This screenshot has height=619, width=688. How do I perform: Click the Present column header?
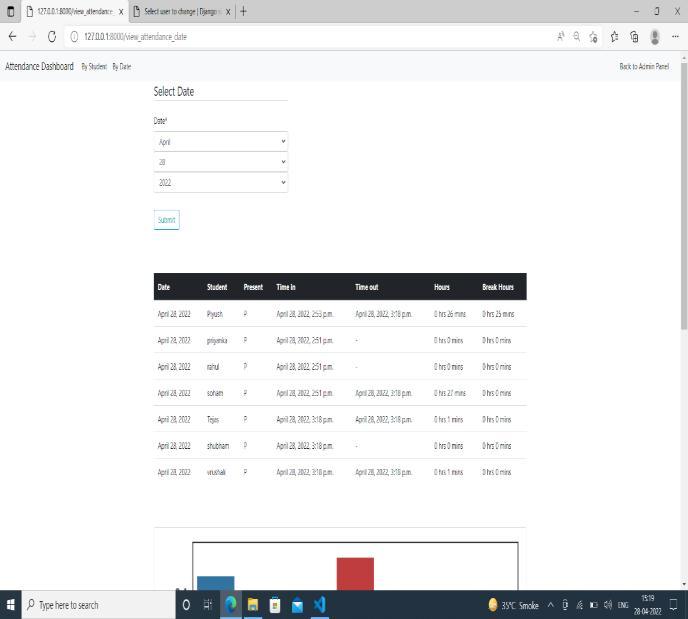(x=253, y=287)
